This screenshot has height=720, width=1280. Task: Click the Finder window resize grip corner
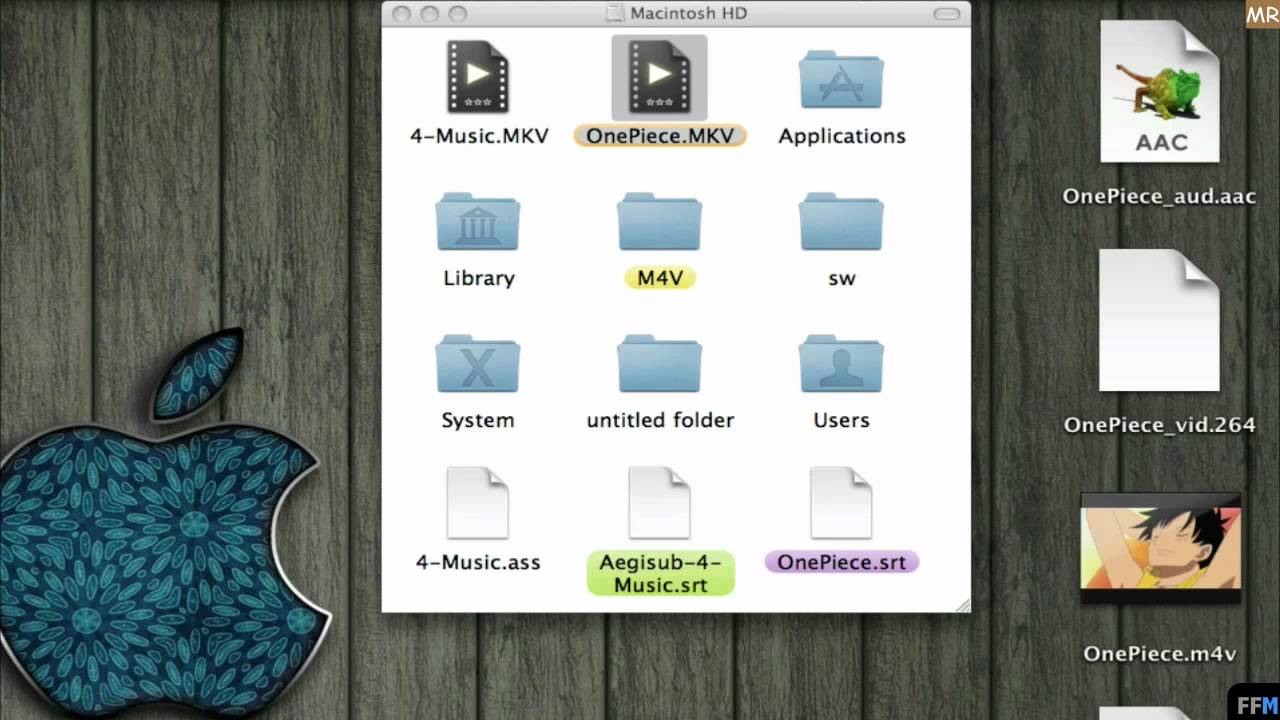(962, 604)
